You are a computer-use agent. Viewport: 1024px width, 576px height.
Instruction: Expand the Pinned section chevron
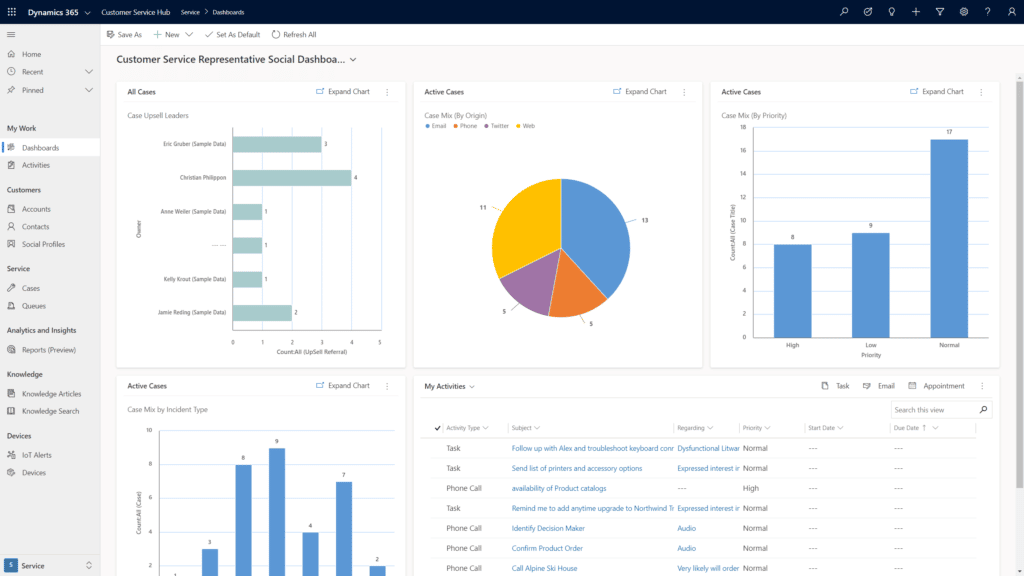click(89, 90)
